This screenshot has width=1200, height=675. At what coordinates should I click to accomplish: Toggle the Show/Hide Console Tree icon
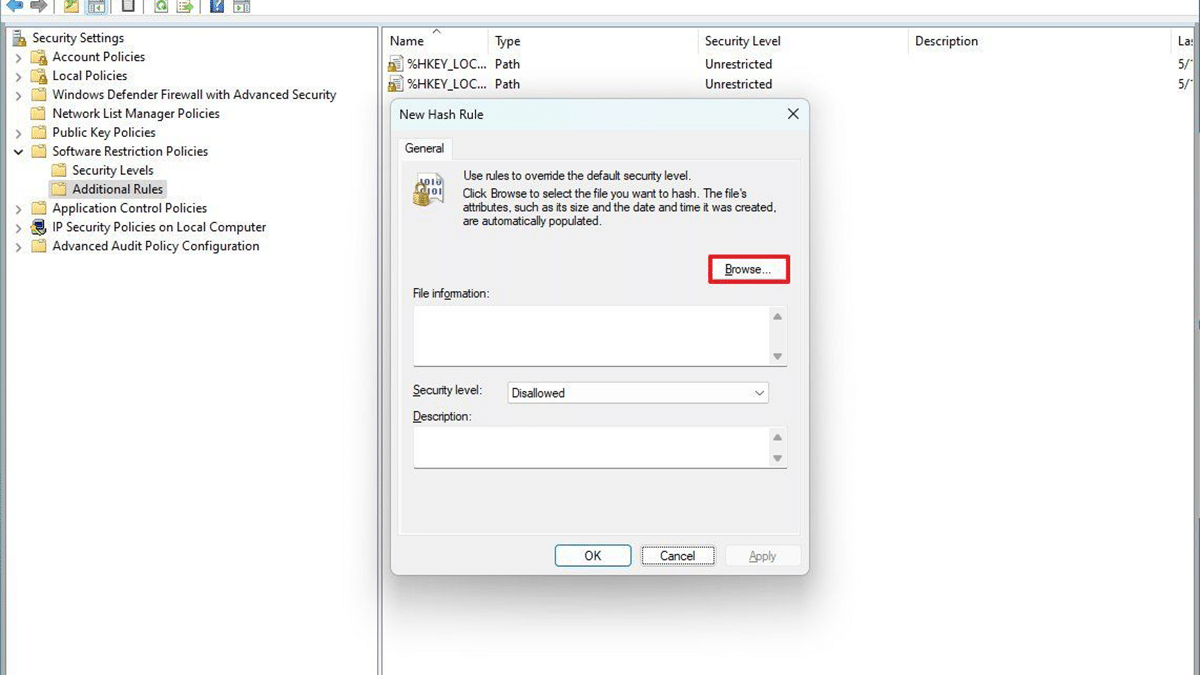point(96,6)
